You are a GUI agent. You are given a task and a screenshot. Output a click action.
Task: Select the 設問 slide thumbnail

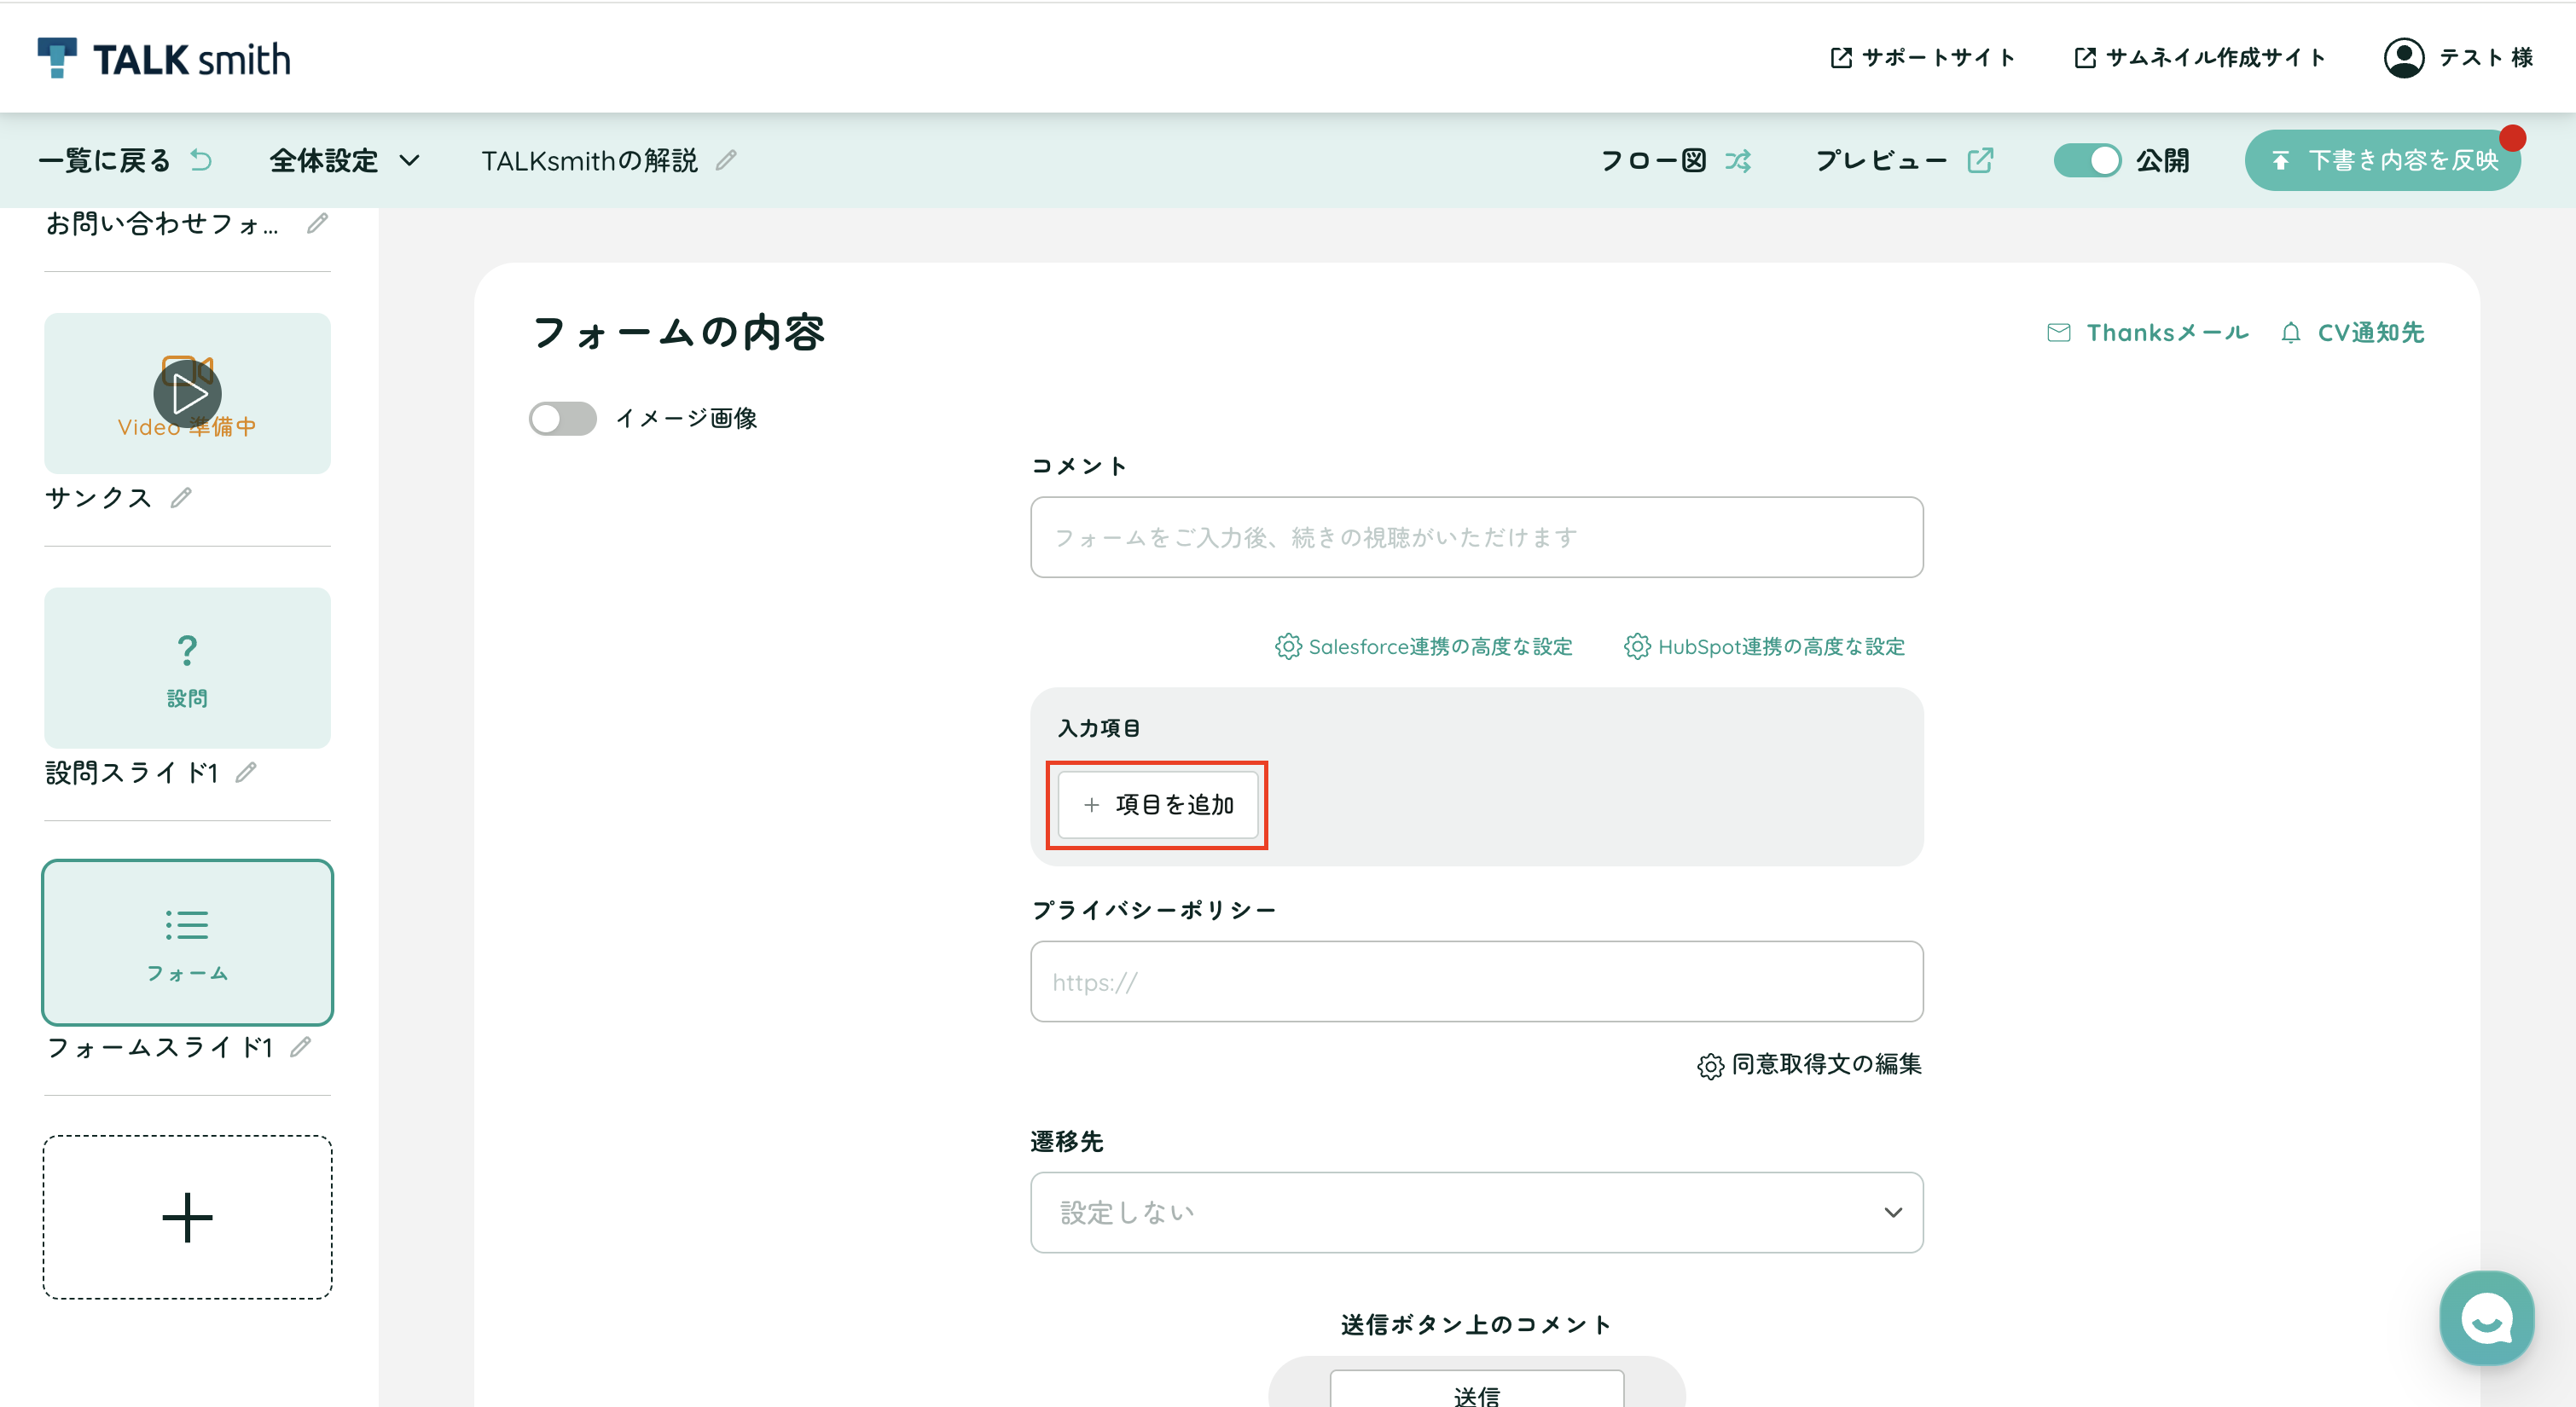point(187,667)
